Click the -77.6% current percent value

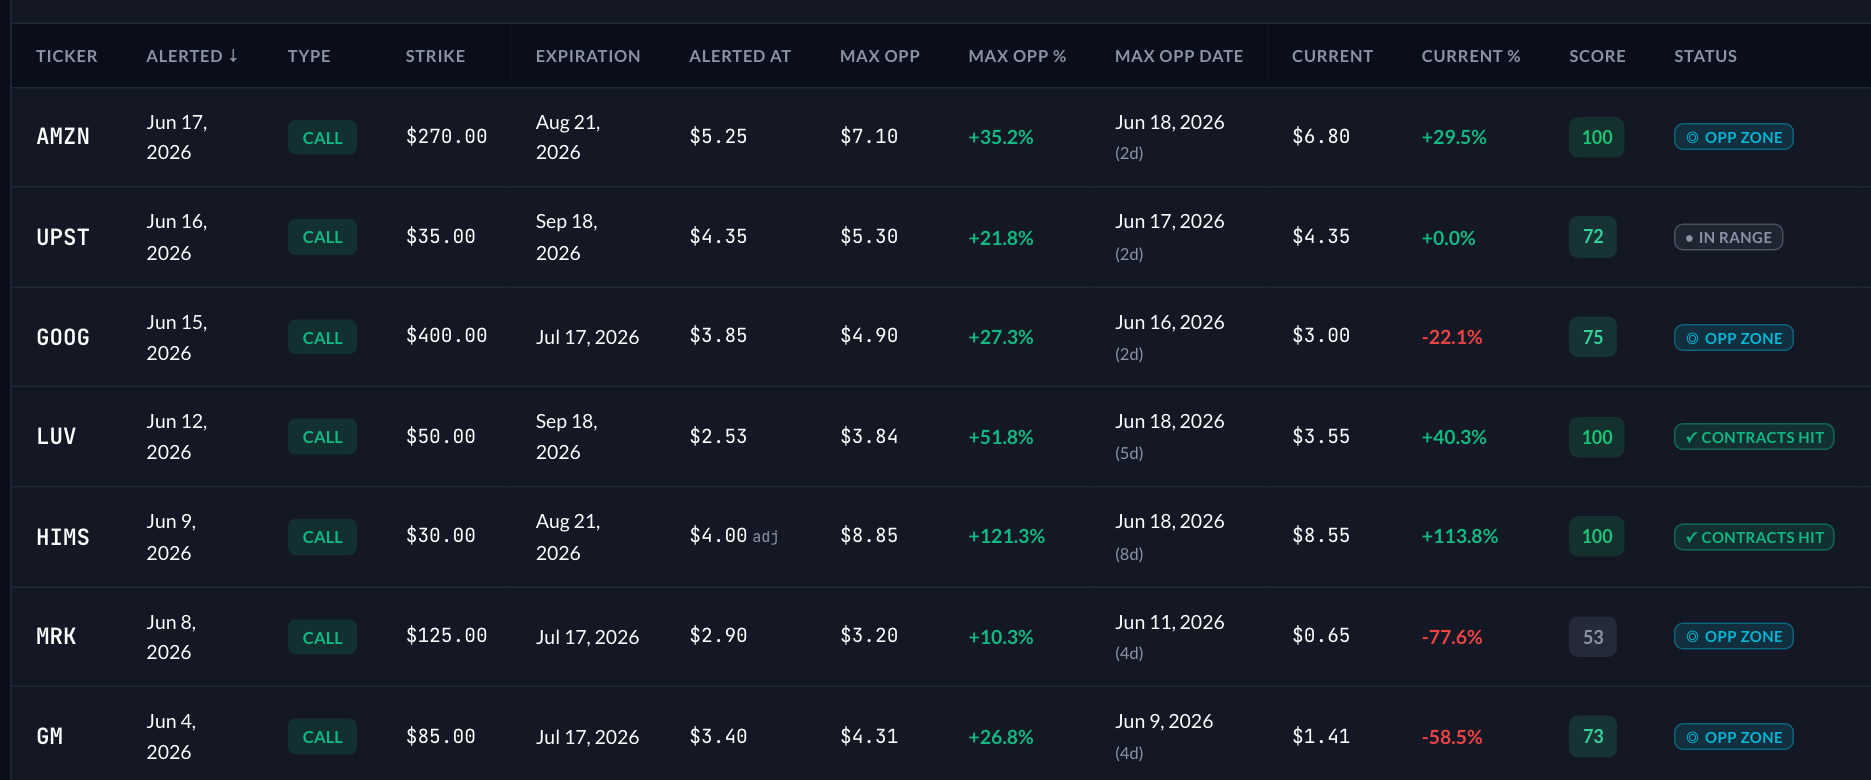(x=1452, y=637)
